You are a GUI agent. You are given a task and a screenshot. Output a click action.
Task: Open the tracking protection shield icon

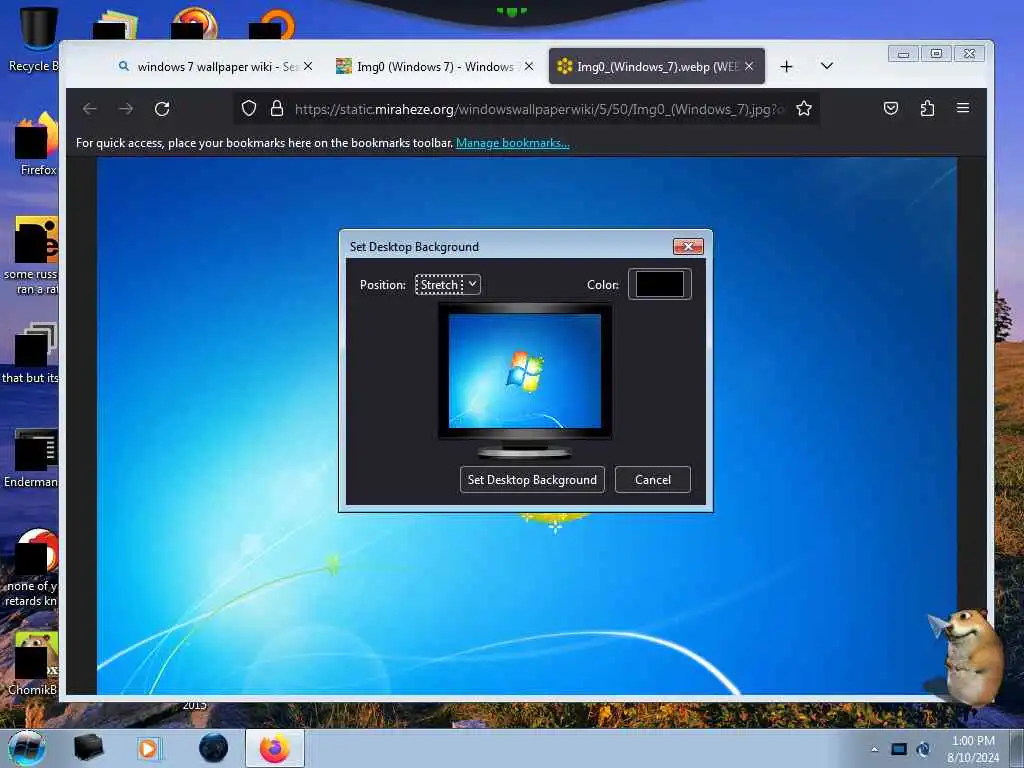click(249, 108)
